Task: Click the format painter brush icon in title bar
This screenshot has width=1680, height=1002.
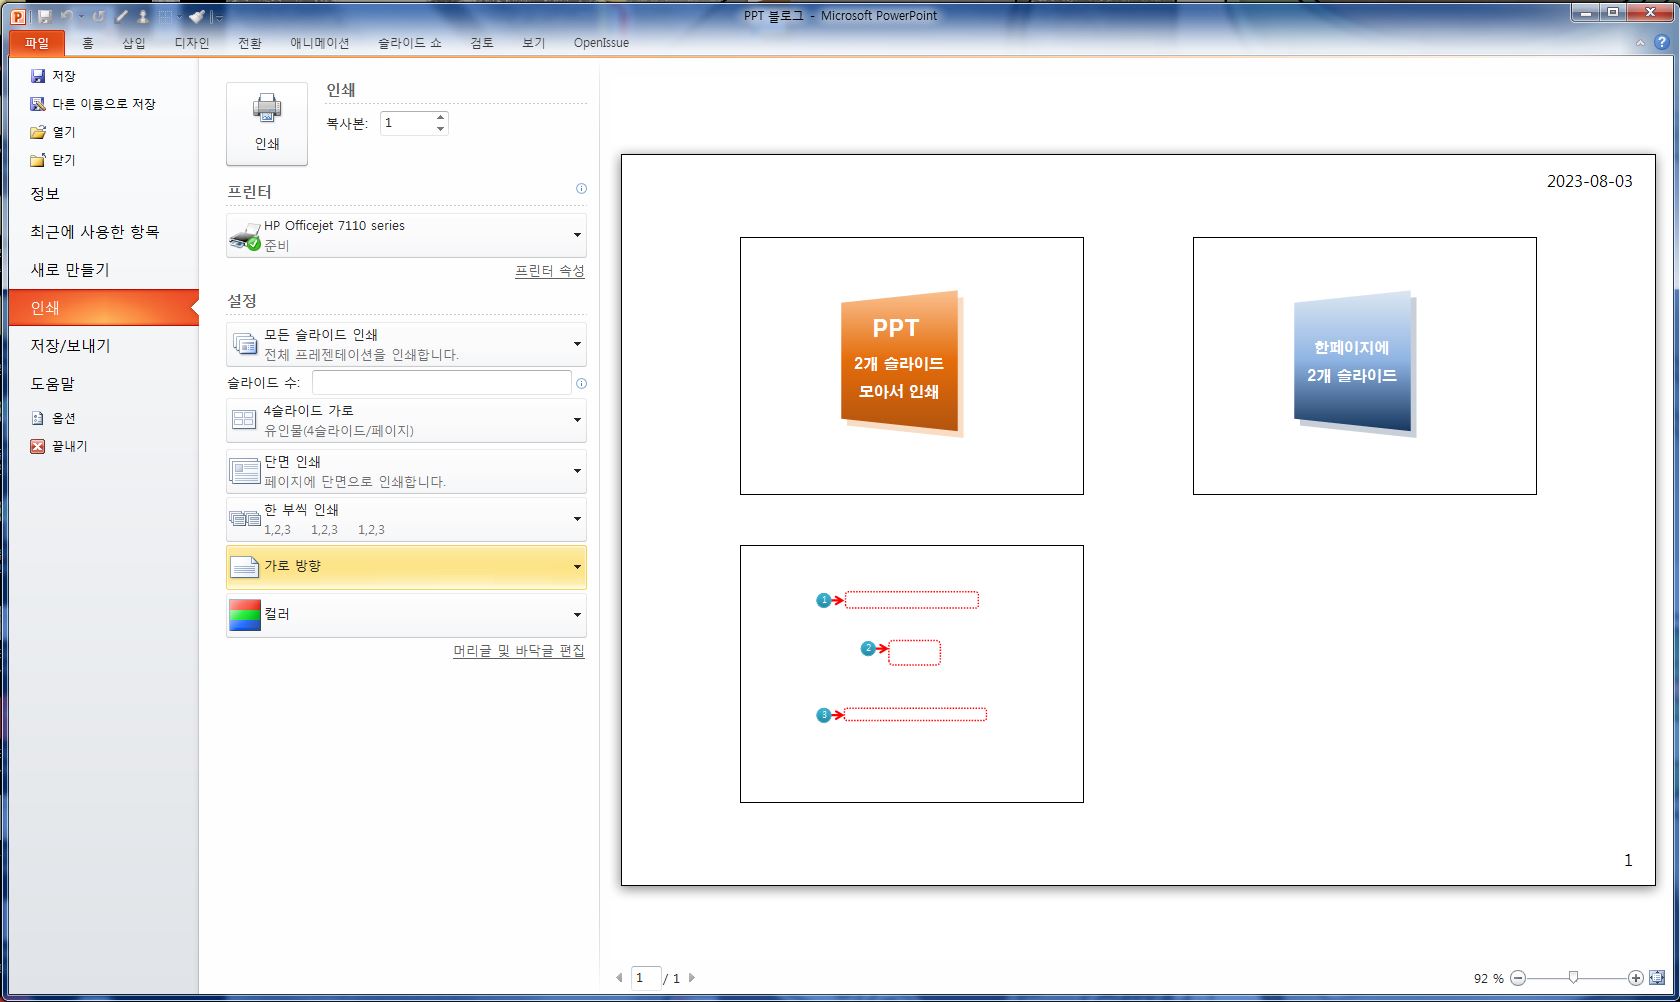Action: (x=196, y=16)
